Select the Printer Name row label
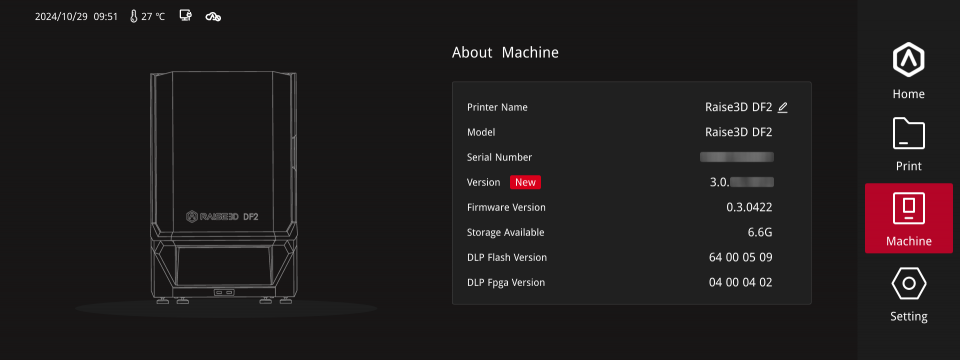Viewport: 960px width, 360px height. click(x=497, y=107)
